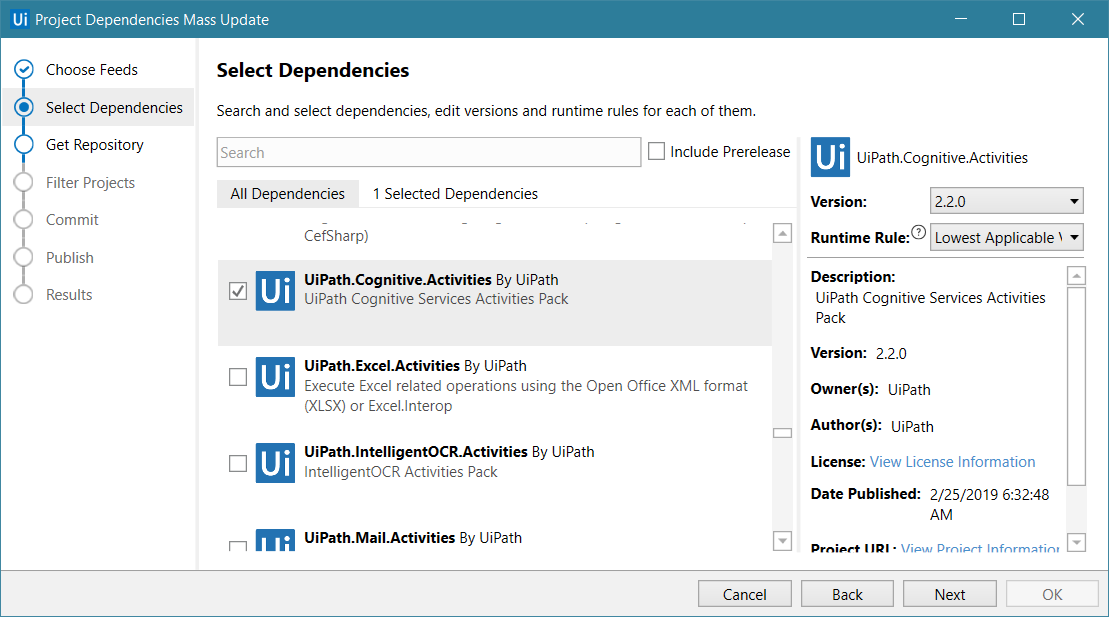
Task: Click the UiPath.Cognitive.Activities title in list
Action: pyautogui.click(x=397, y=279)
